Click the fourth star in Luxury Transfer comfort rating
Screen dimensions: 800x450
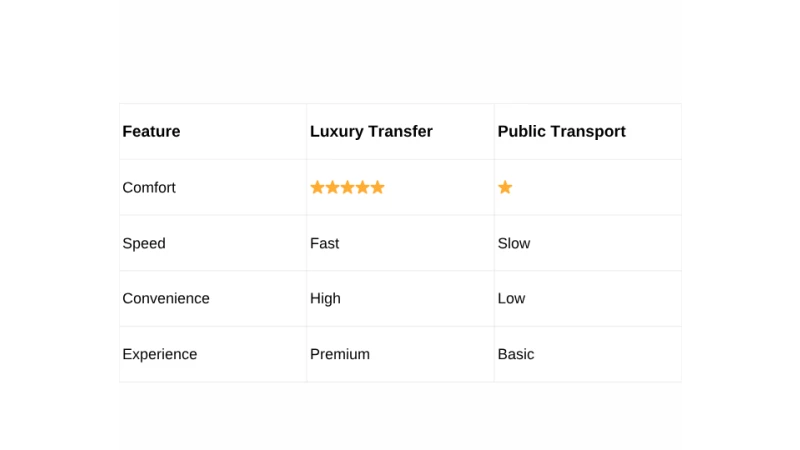click(x=362, y=187)
